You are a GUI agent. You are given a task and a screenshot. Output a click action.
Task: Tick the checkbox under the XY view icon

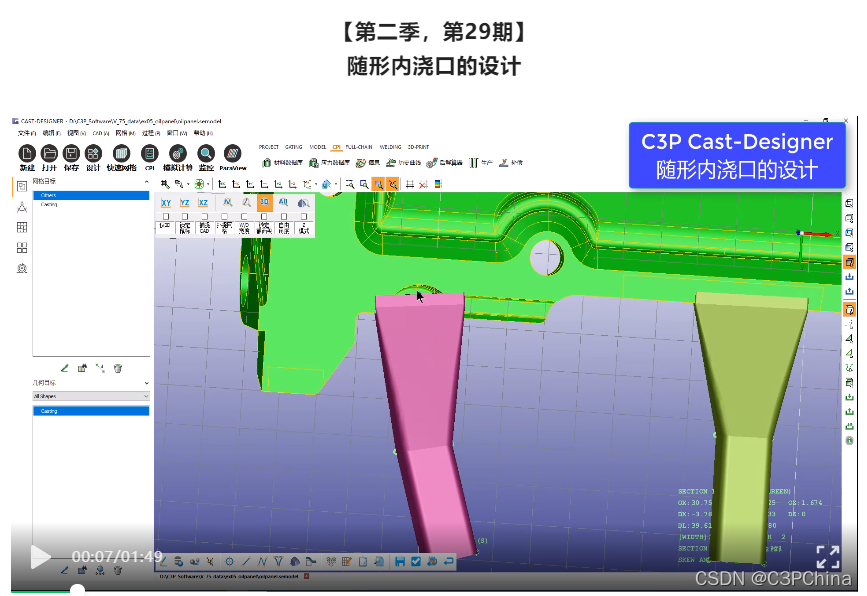click(x=166, y=216)
